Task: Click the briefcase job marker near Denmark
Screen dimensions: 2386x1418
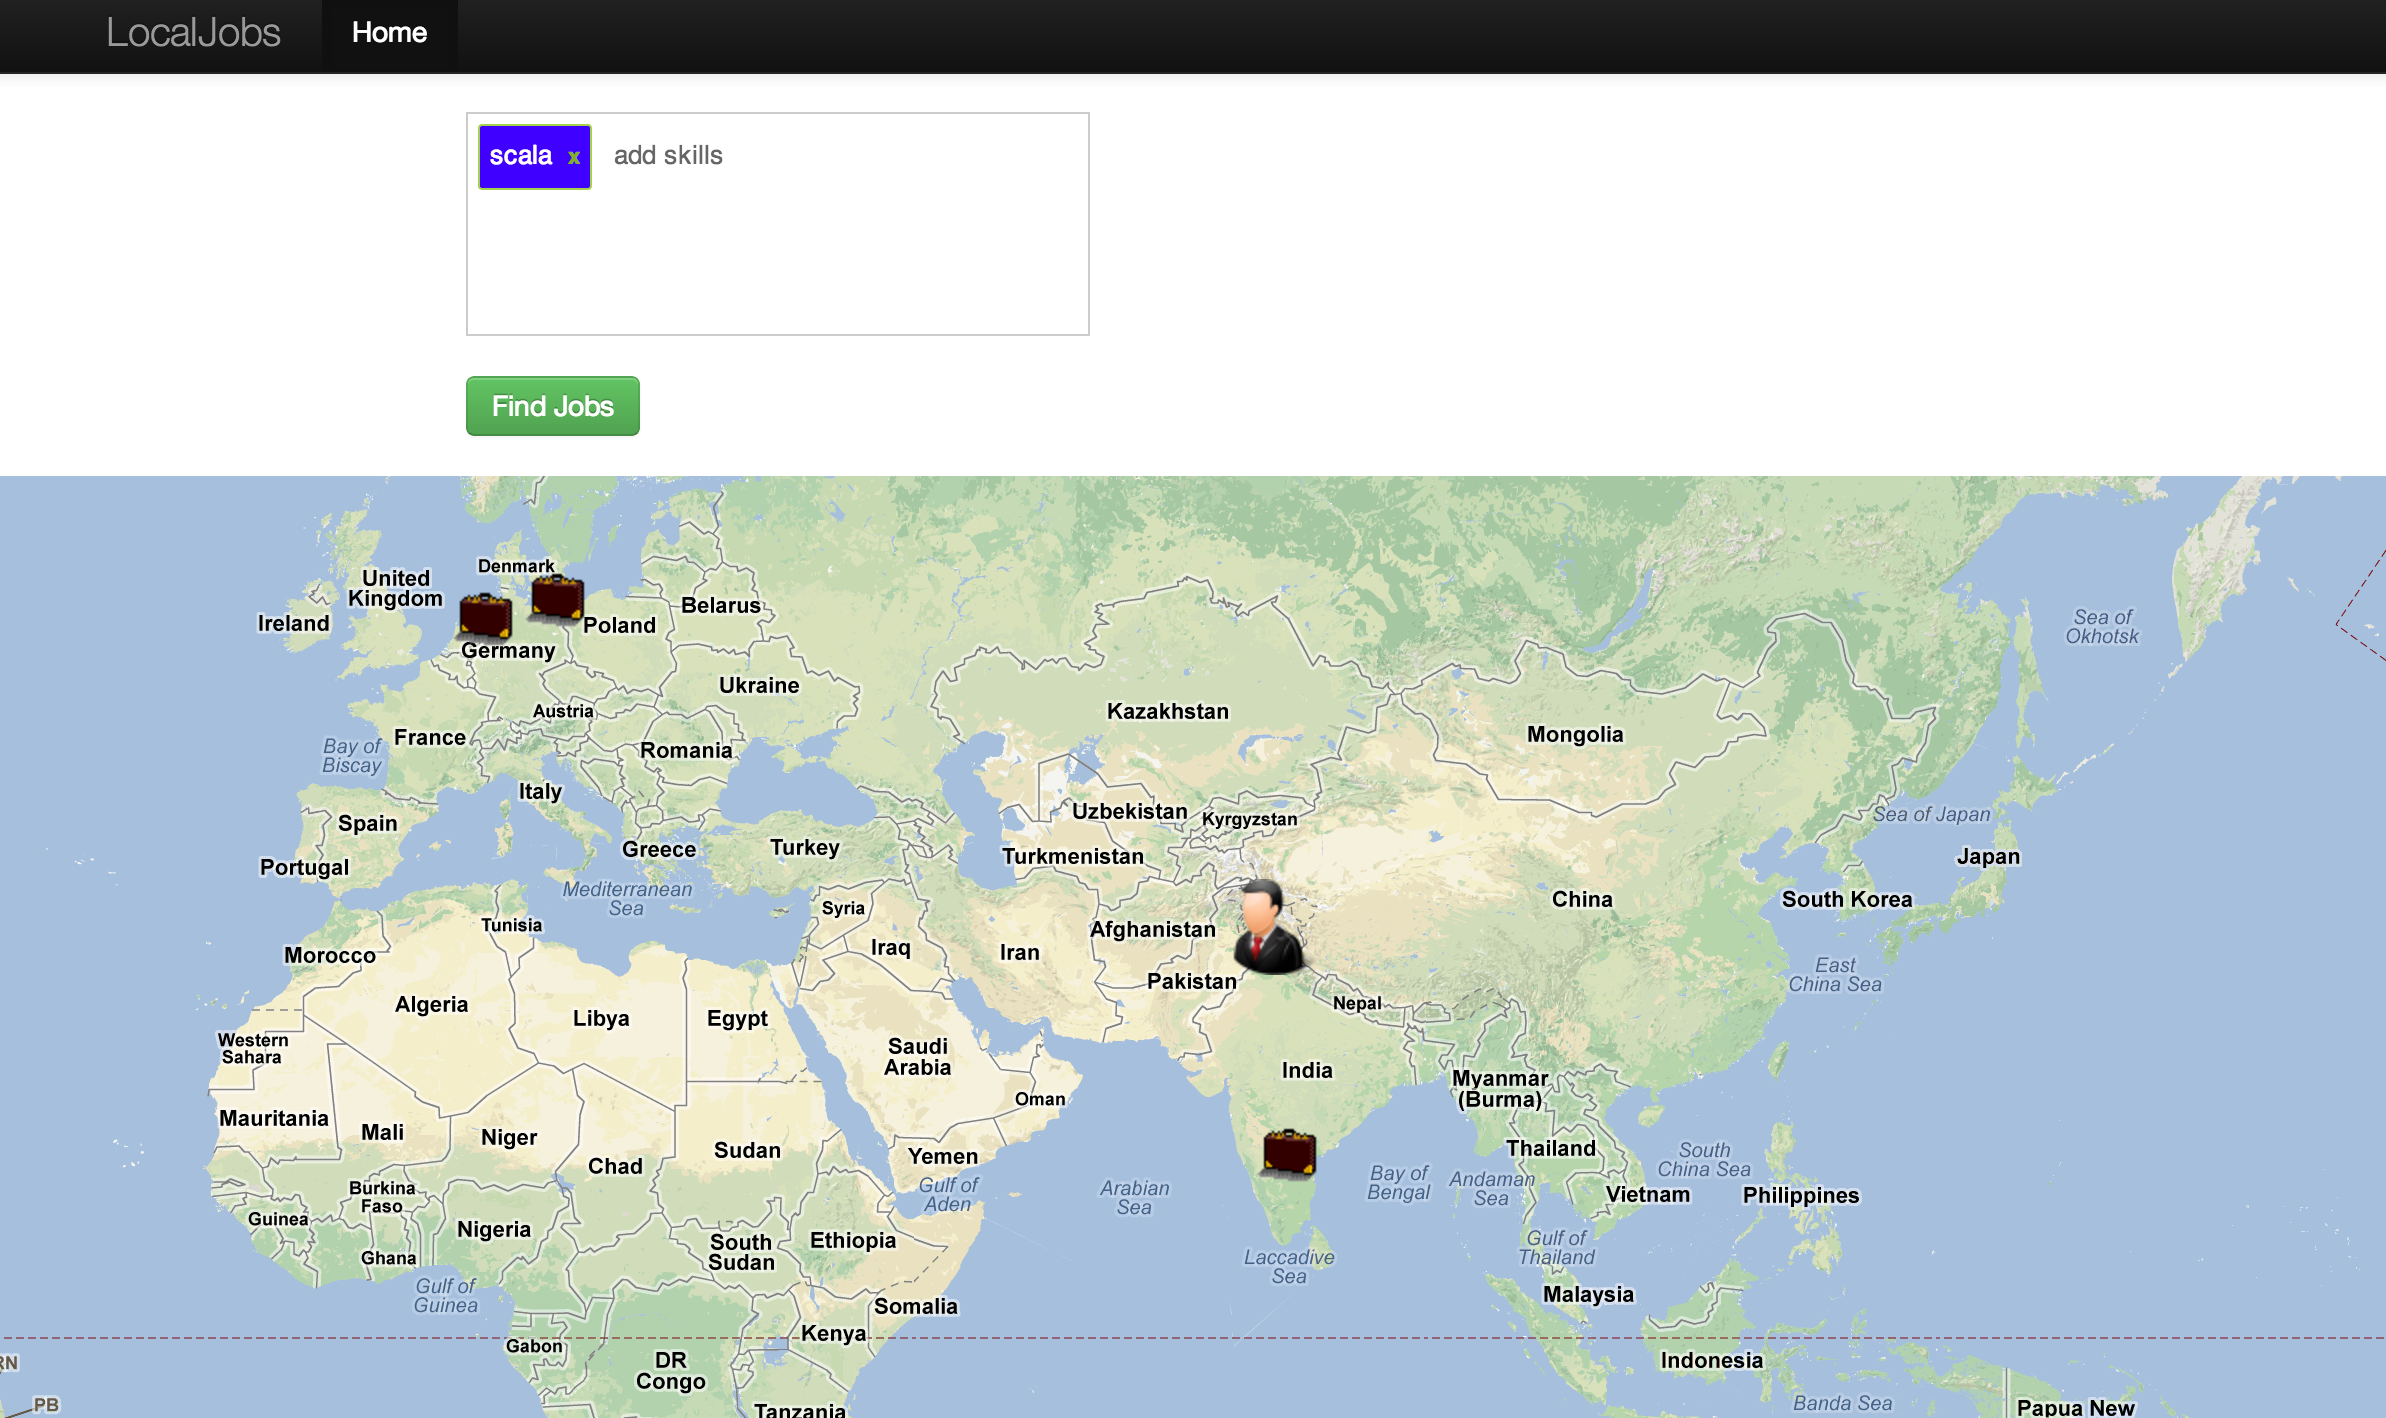Action: coord(557,598)
